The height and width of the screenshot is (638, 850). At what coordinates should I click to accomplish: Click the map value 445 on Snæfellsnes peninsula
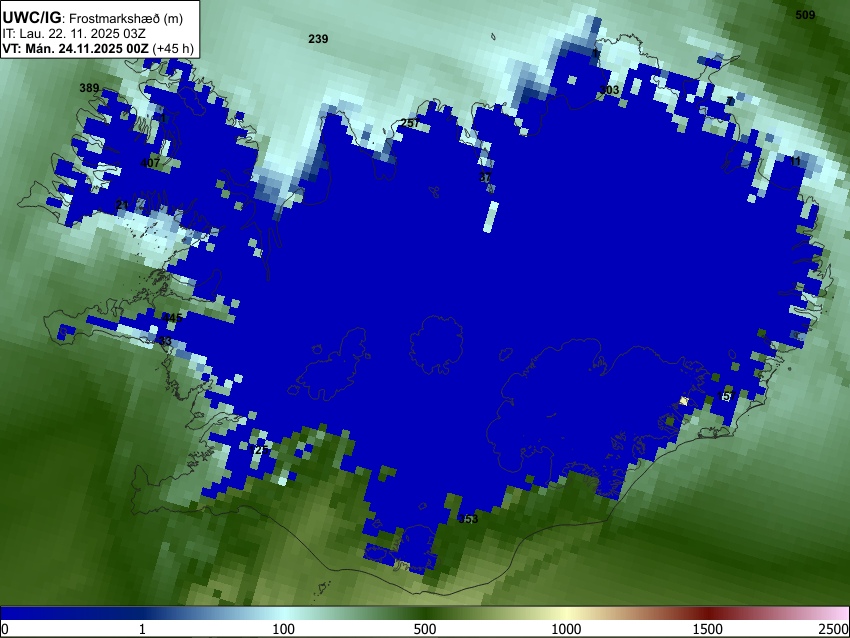tap(172, 318)
